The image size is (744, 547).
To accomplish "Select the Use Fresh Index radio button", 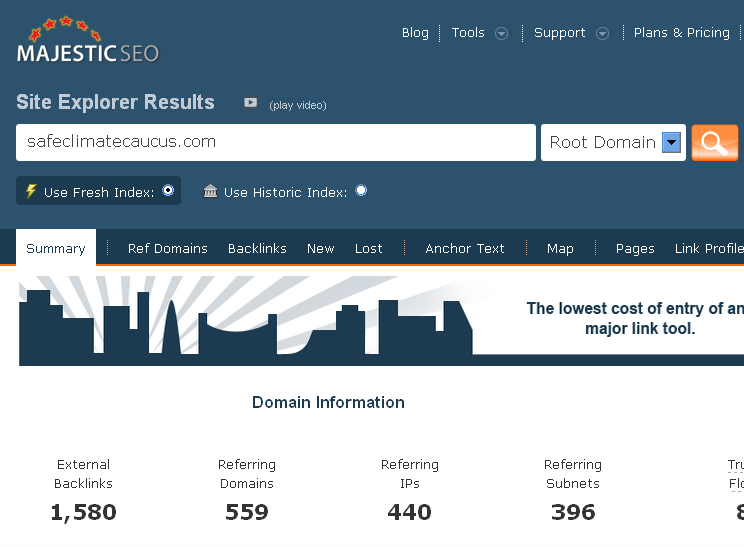I will point(168,190).
